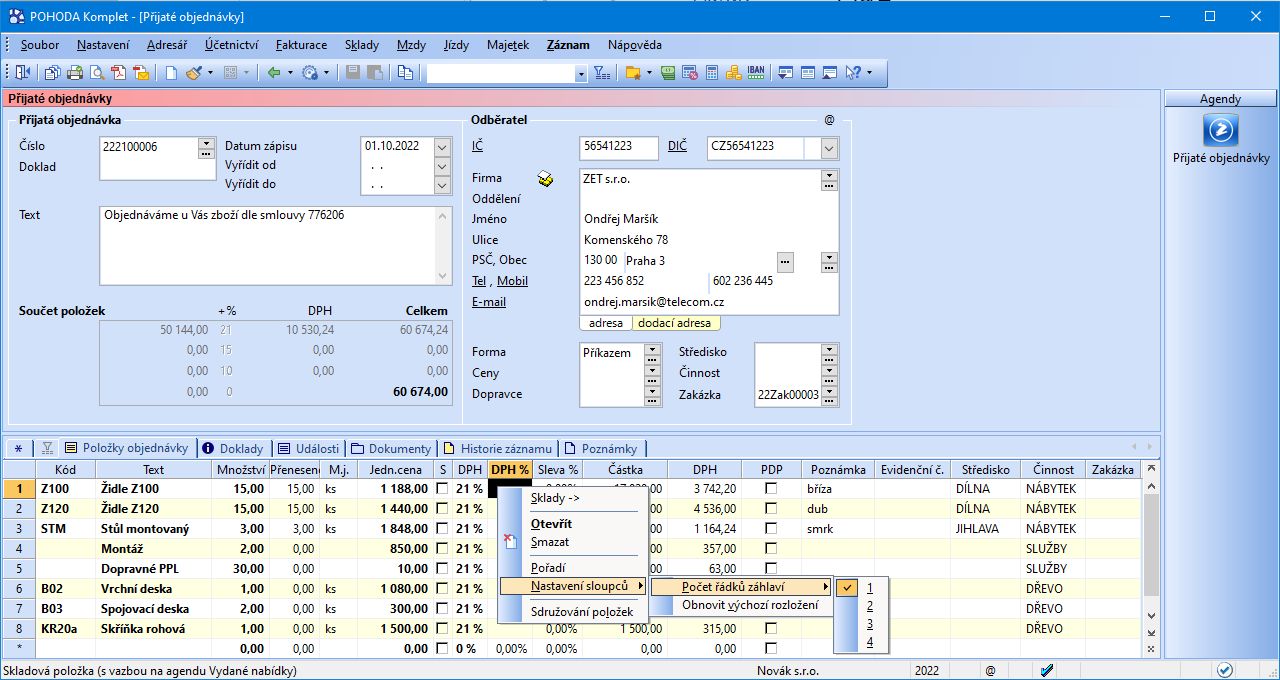Click the duplicate record icon in toolbar
1280x680 pixels.
coord(405,72)
